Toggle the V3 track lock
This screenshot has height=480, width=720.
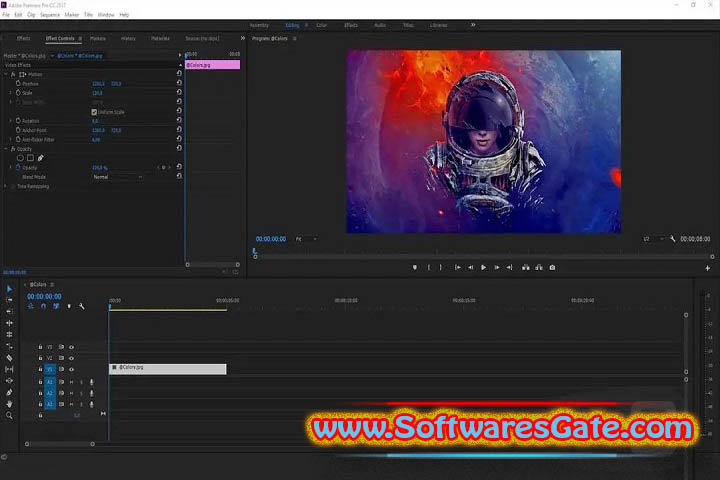tap(40, 347)
